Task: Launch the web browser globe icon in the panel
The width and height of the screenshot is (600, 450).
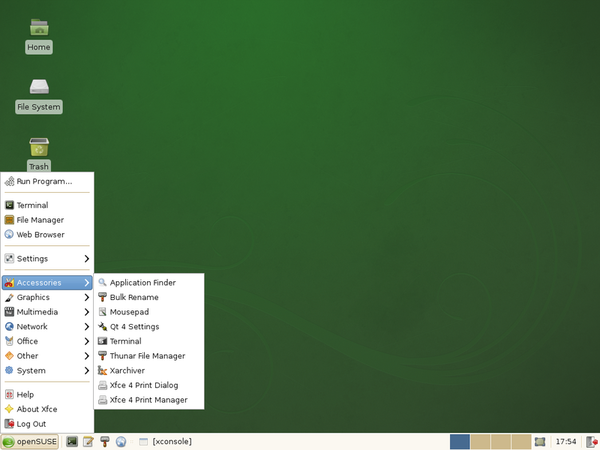Action: click(x=121, y=442)
